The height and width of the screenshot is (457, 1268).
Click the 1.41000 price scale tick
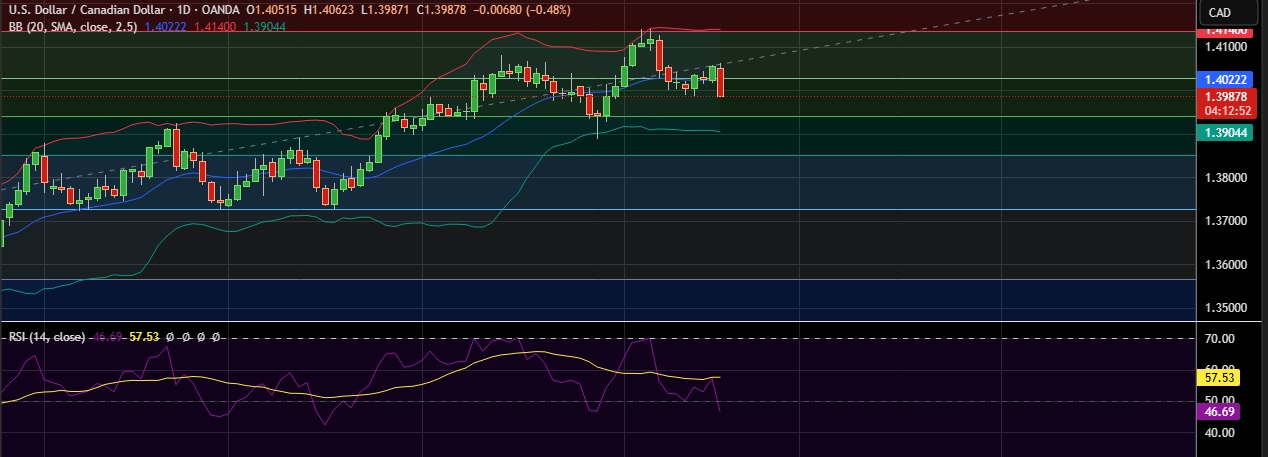pos(1225,46)
